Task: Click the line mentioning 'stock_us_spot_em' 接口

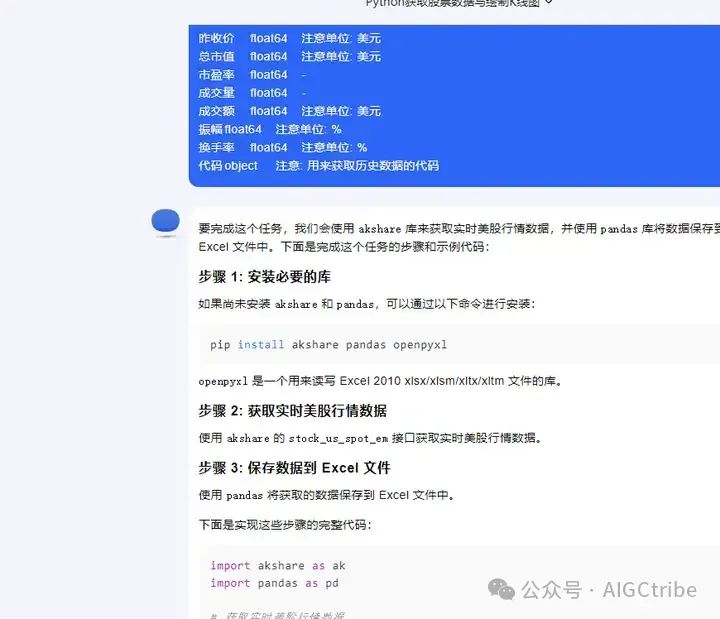Action: (370, 438)
